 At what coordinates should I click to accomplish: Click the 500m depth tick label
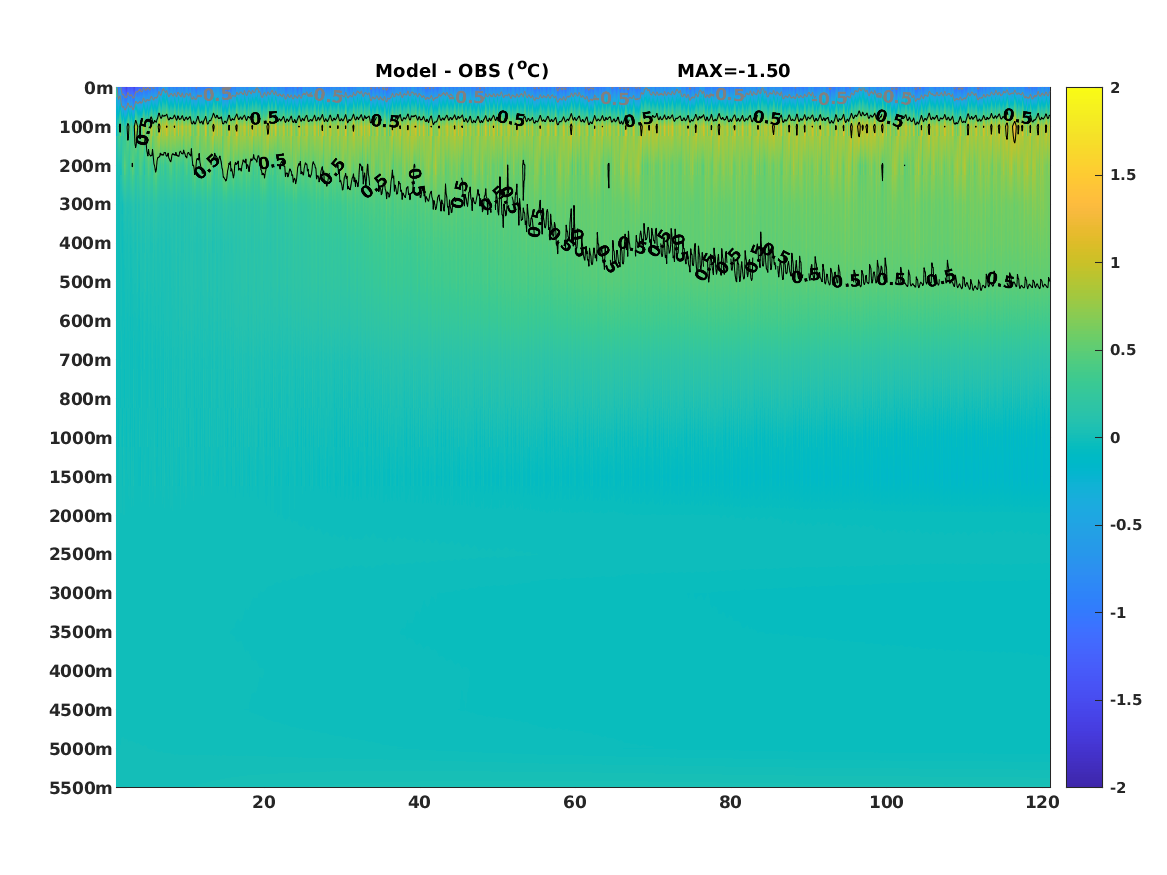(86, 283)
